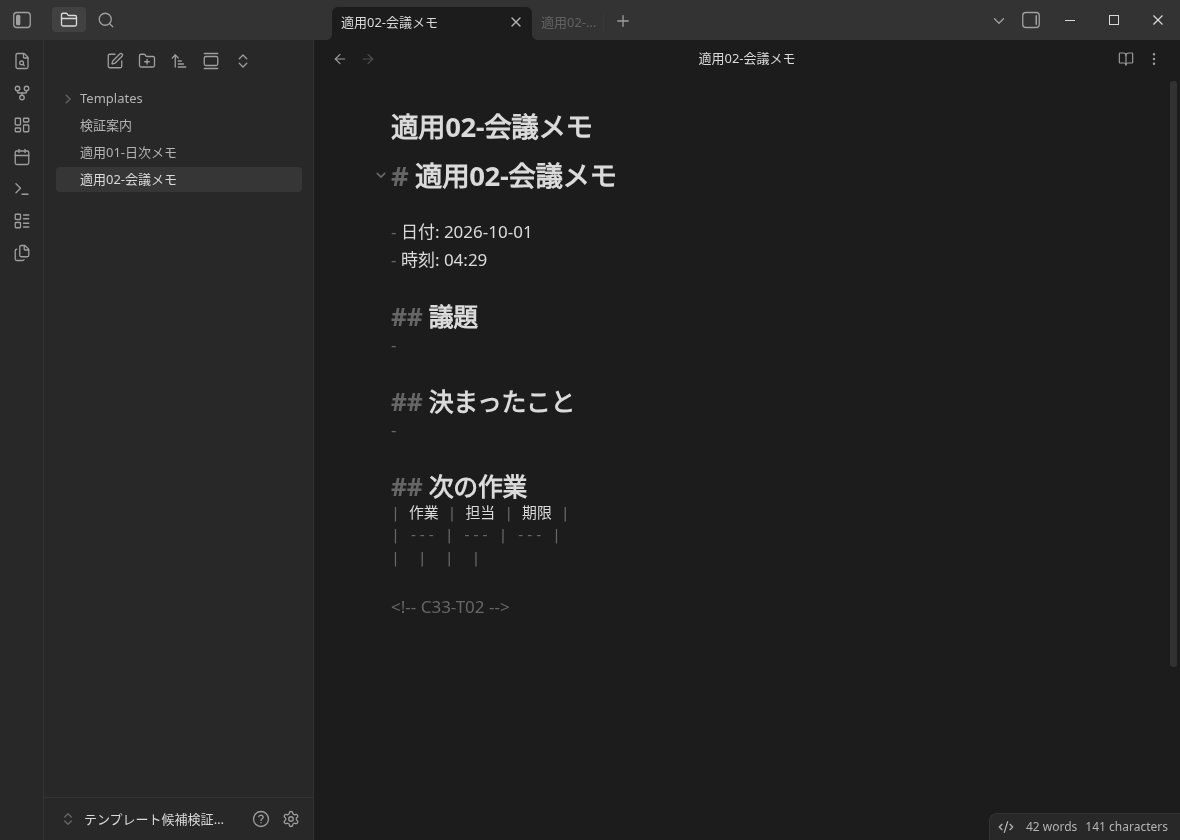The width and height of the screenshot is (1180, 840).
Task: Open the help icon
Action: (x=261, y=820)
